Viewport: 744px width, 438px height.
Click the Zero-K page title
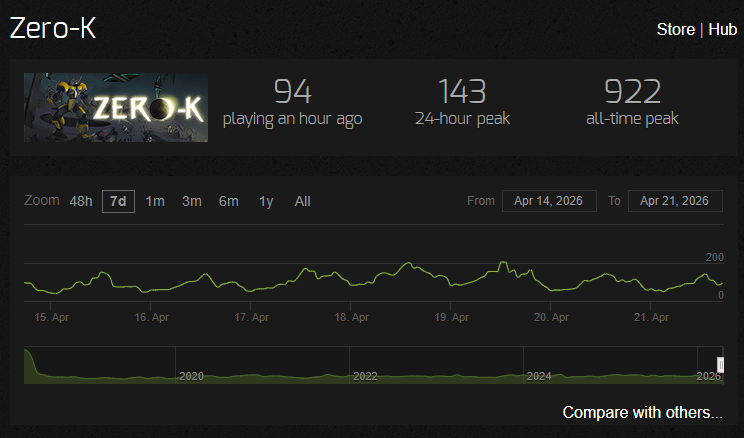53,28
